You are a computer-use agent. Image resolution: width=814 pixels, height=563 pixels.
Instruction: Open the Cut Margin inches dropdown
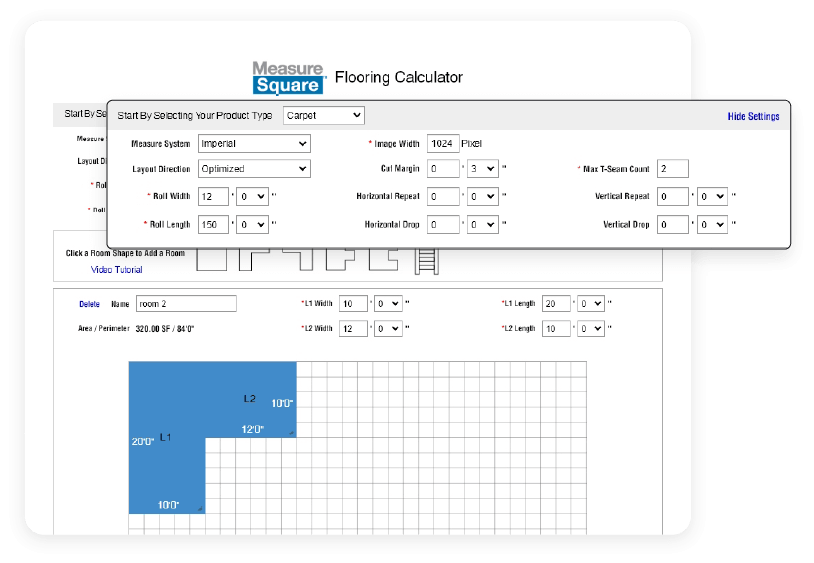click(x=482, y=169)
